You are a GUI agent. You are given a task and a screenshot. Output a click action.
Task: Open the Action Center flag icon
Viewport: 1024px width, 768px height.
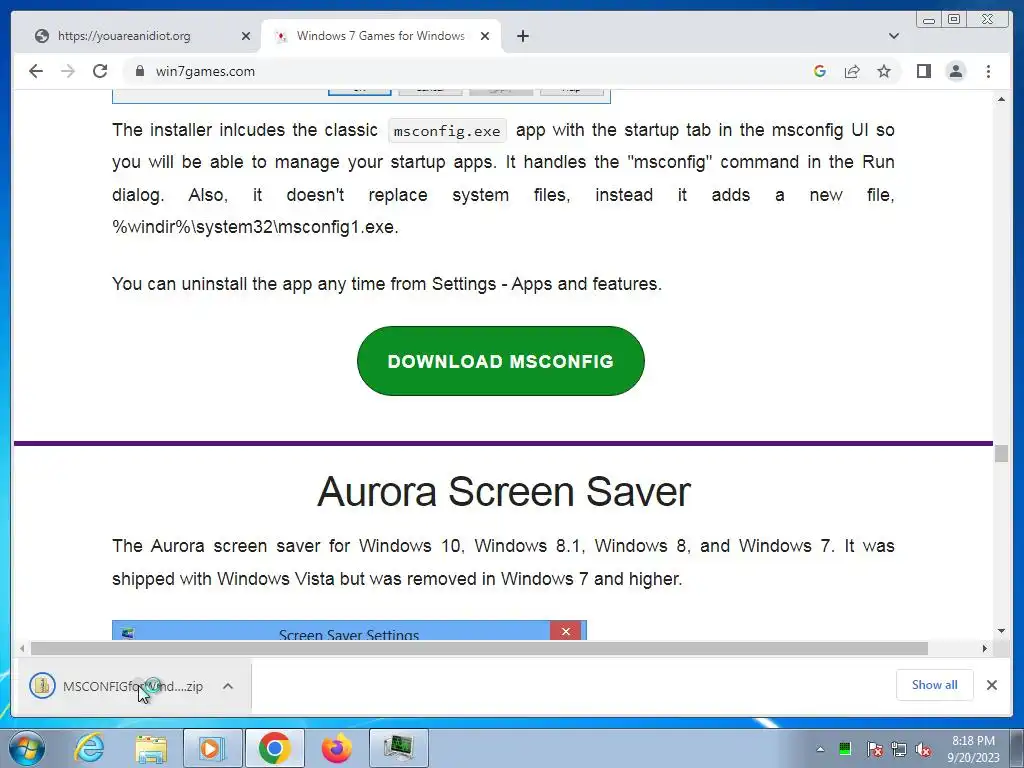[874, 749]
